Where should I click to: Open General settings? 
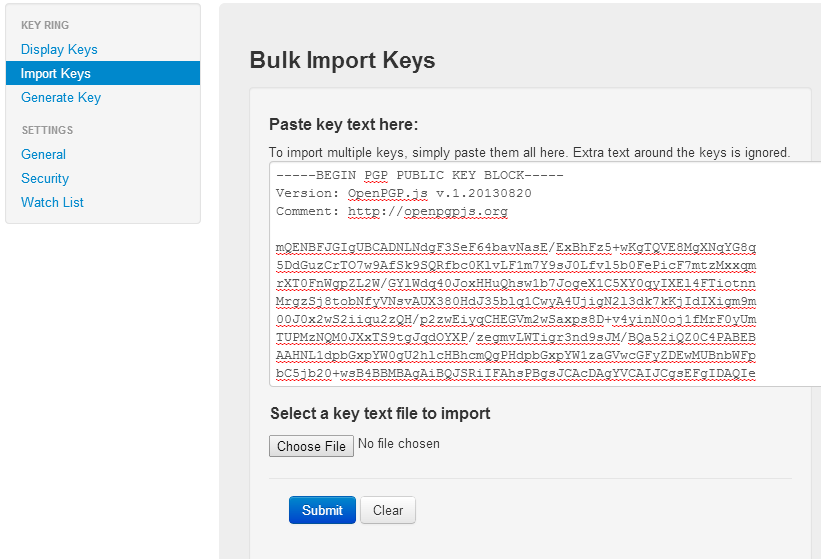[x=43, y=154]
